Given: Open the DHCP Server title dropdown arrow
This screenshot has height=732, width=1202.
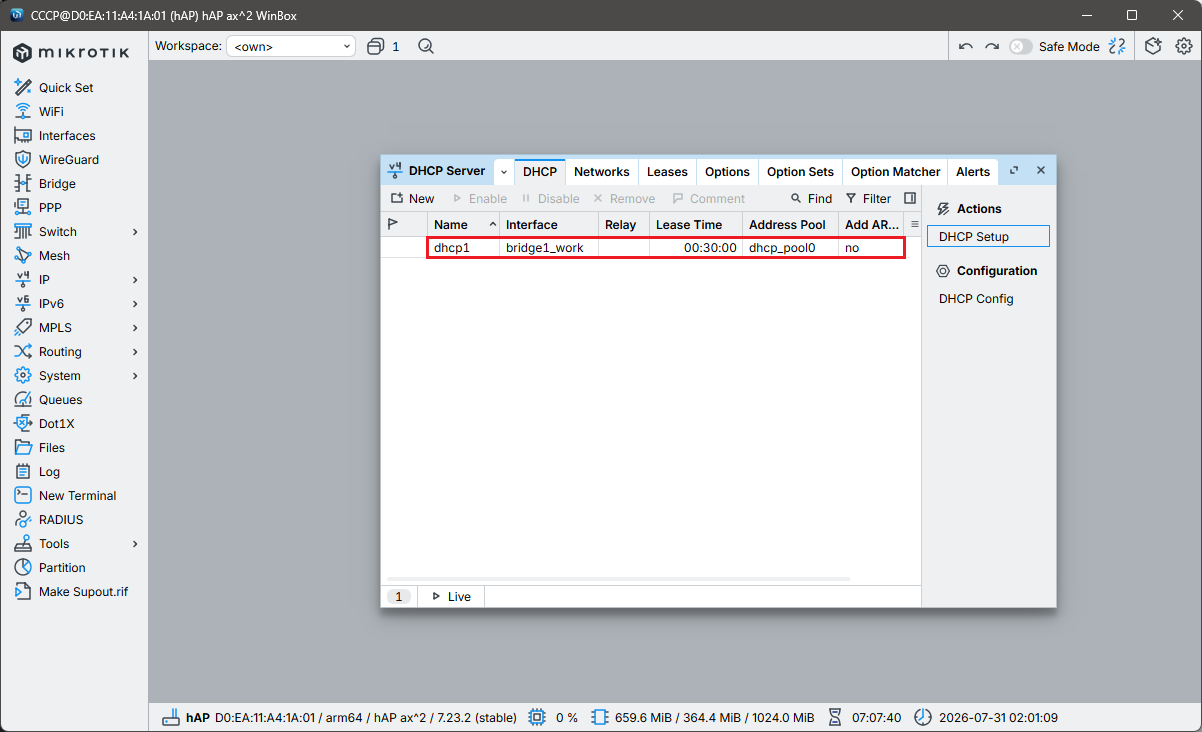Looking at the screenshot, I should (504, 171).
